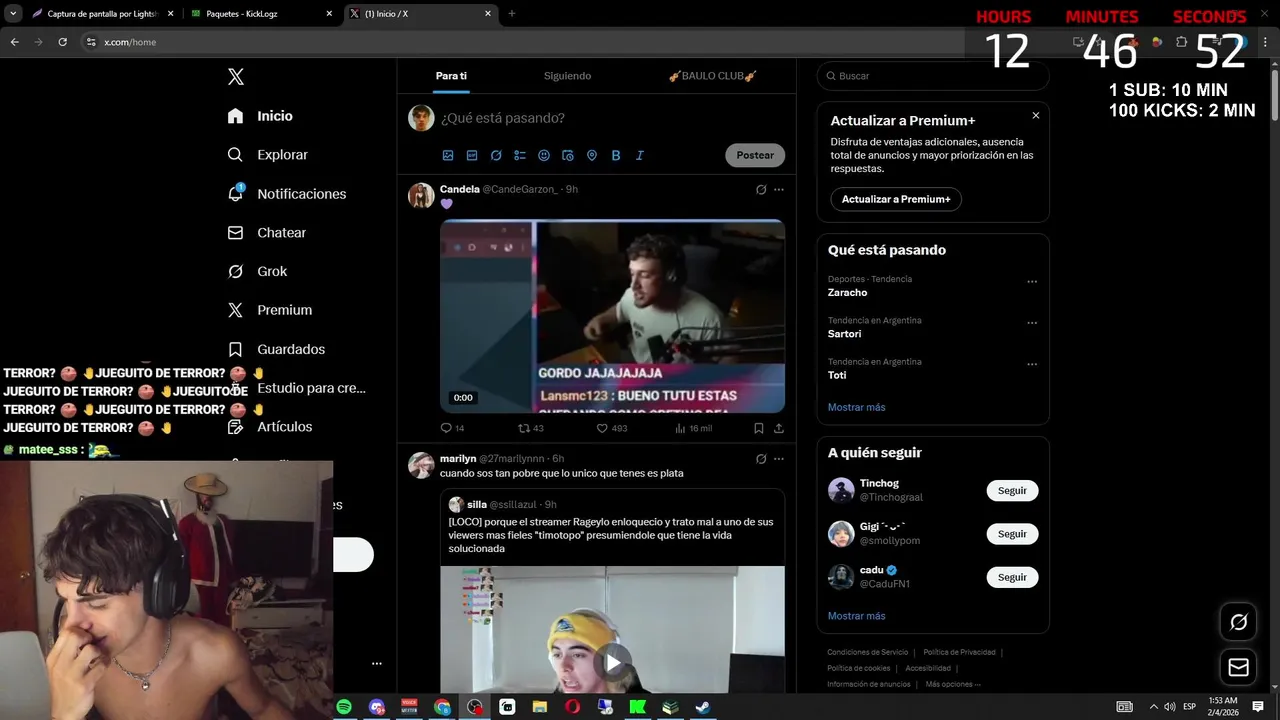This screenshot has width=1280, height=720.
Task: Open floating messages envelope button
Action: pos(1238,667)
